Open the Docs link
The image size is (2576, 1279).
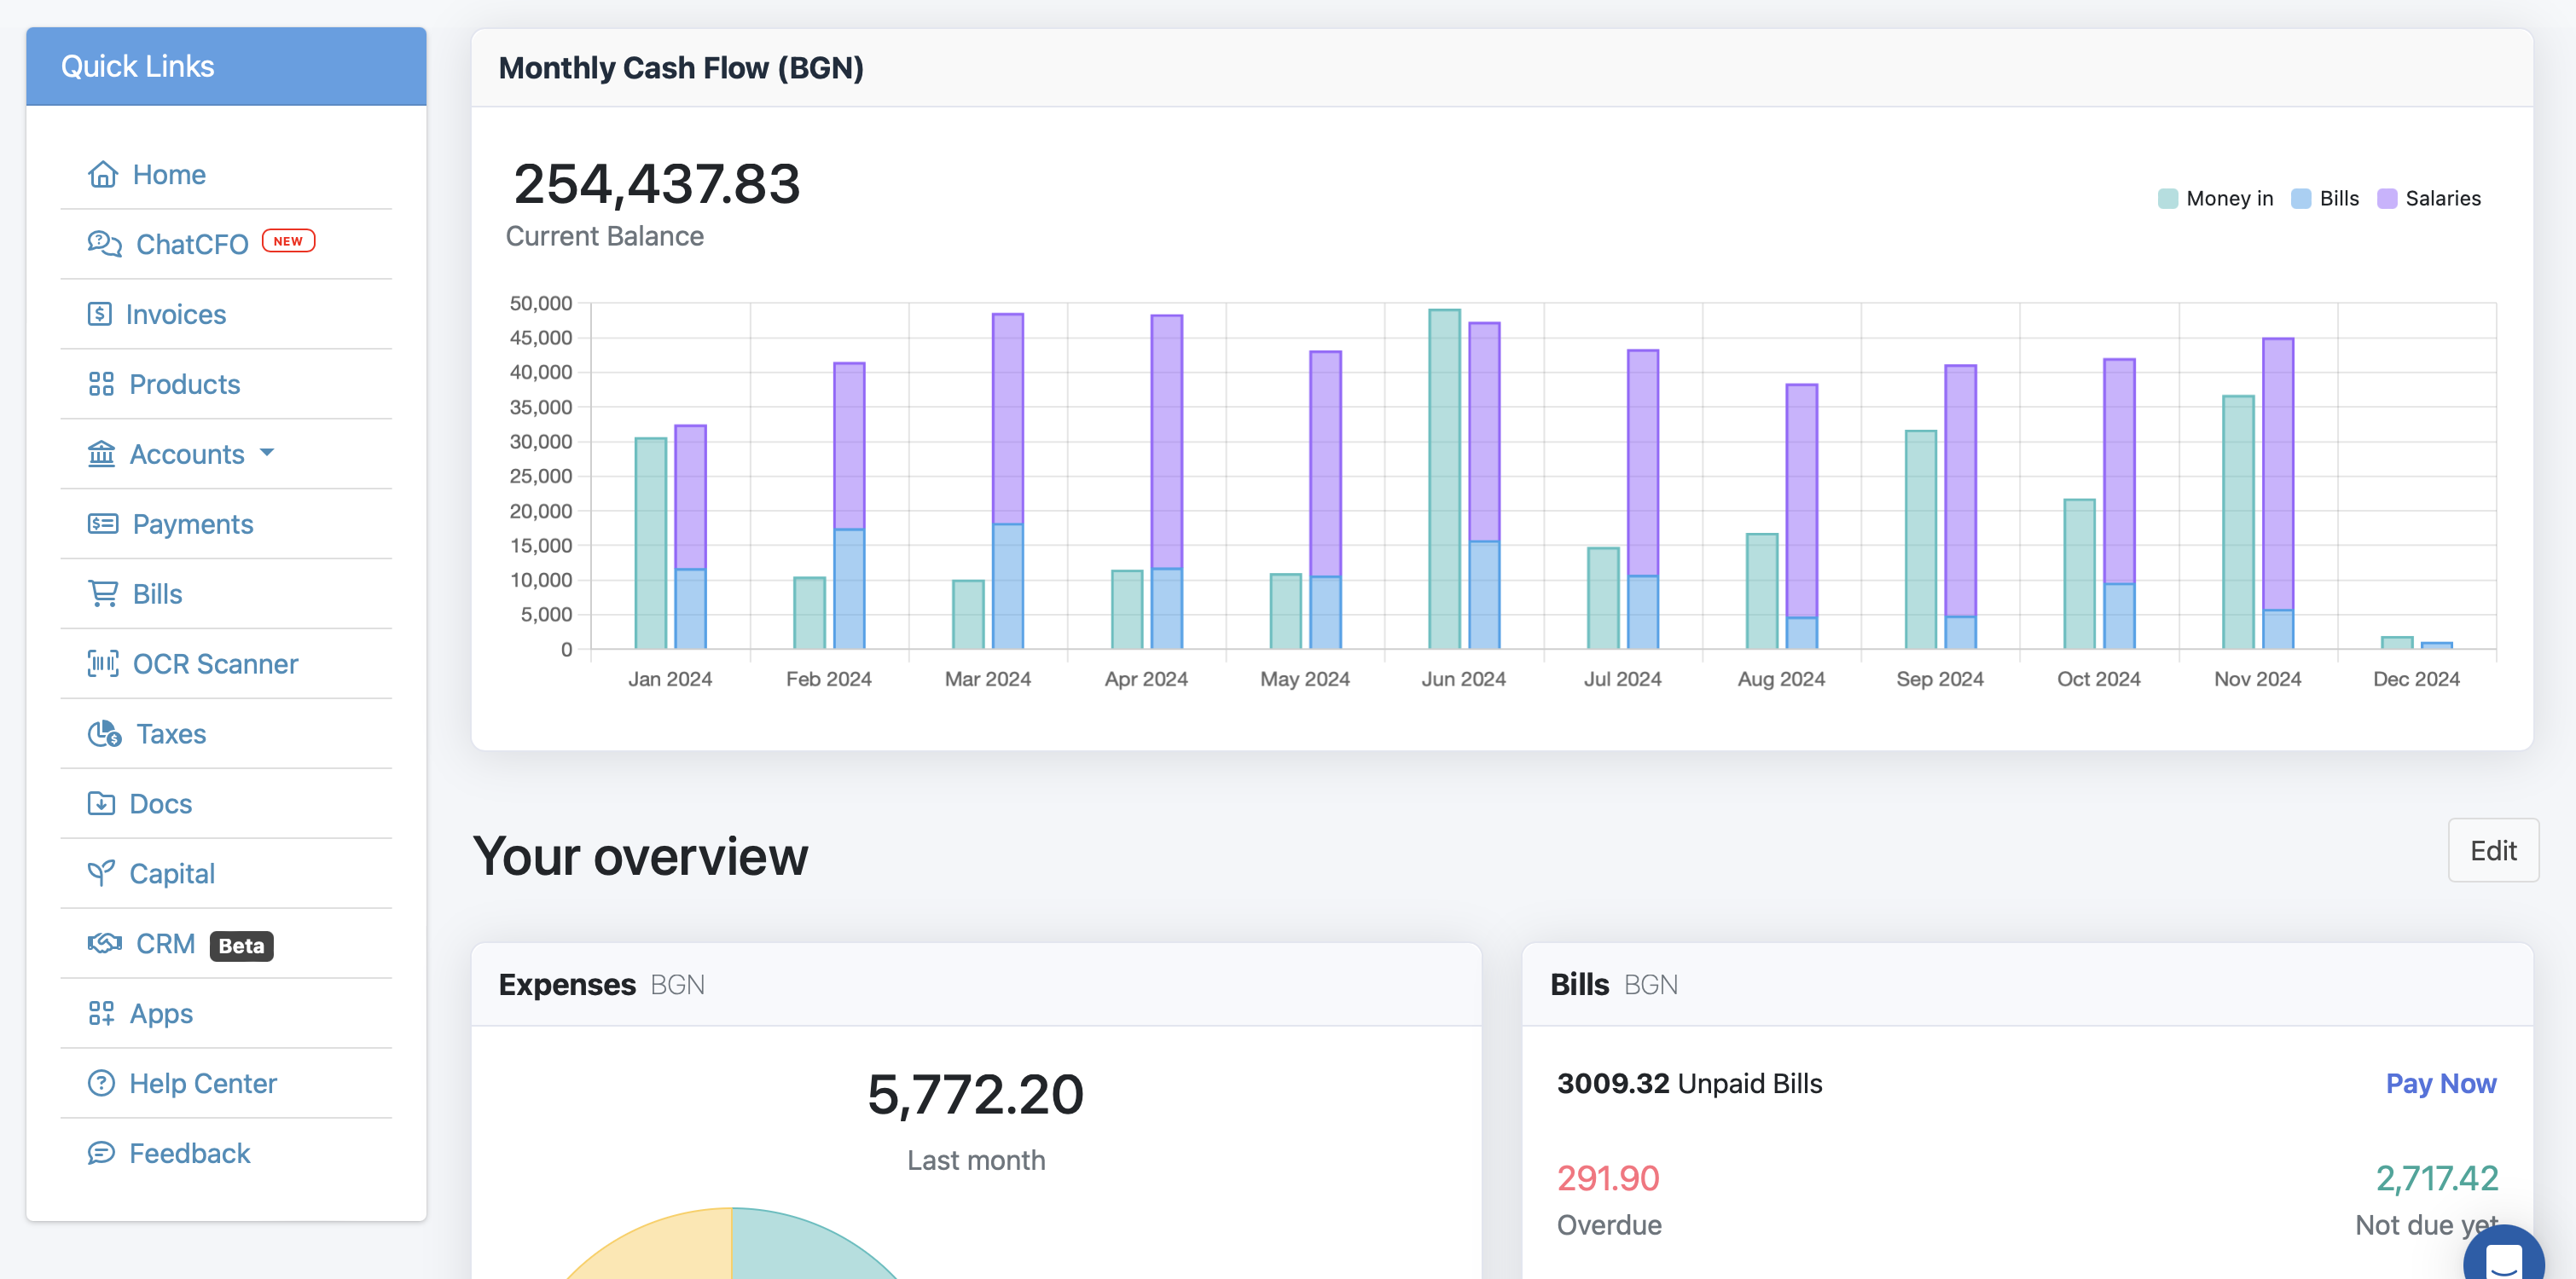point(161,804)
